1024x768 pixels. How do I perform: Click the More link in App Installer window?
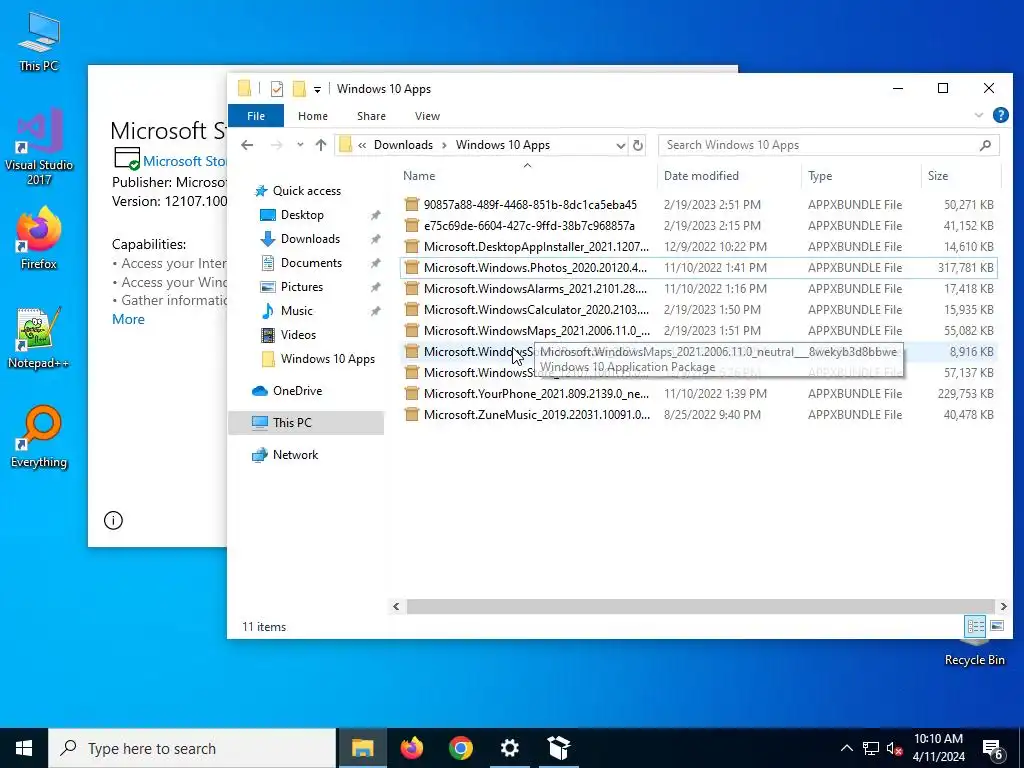click(128, 319)
